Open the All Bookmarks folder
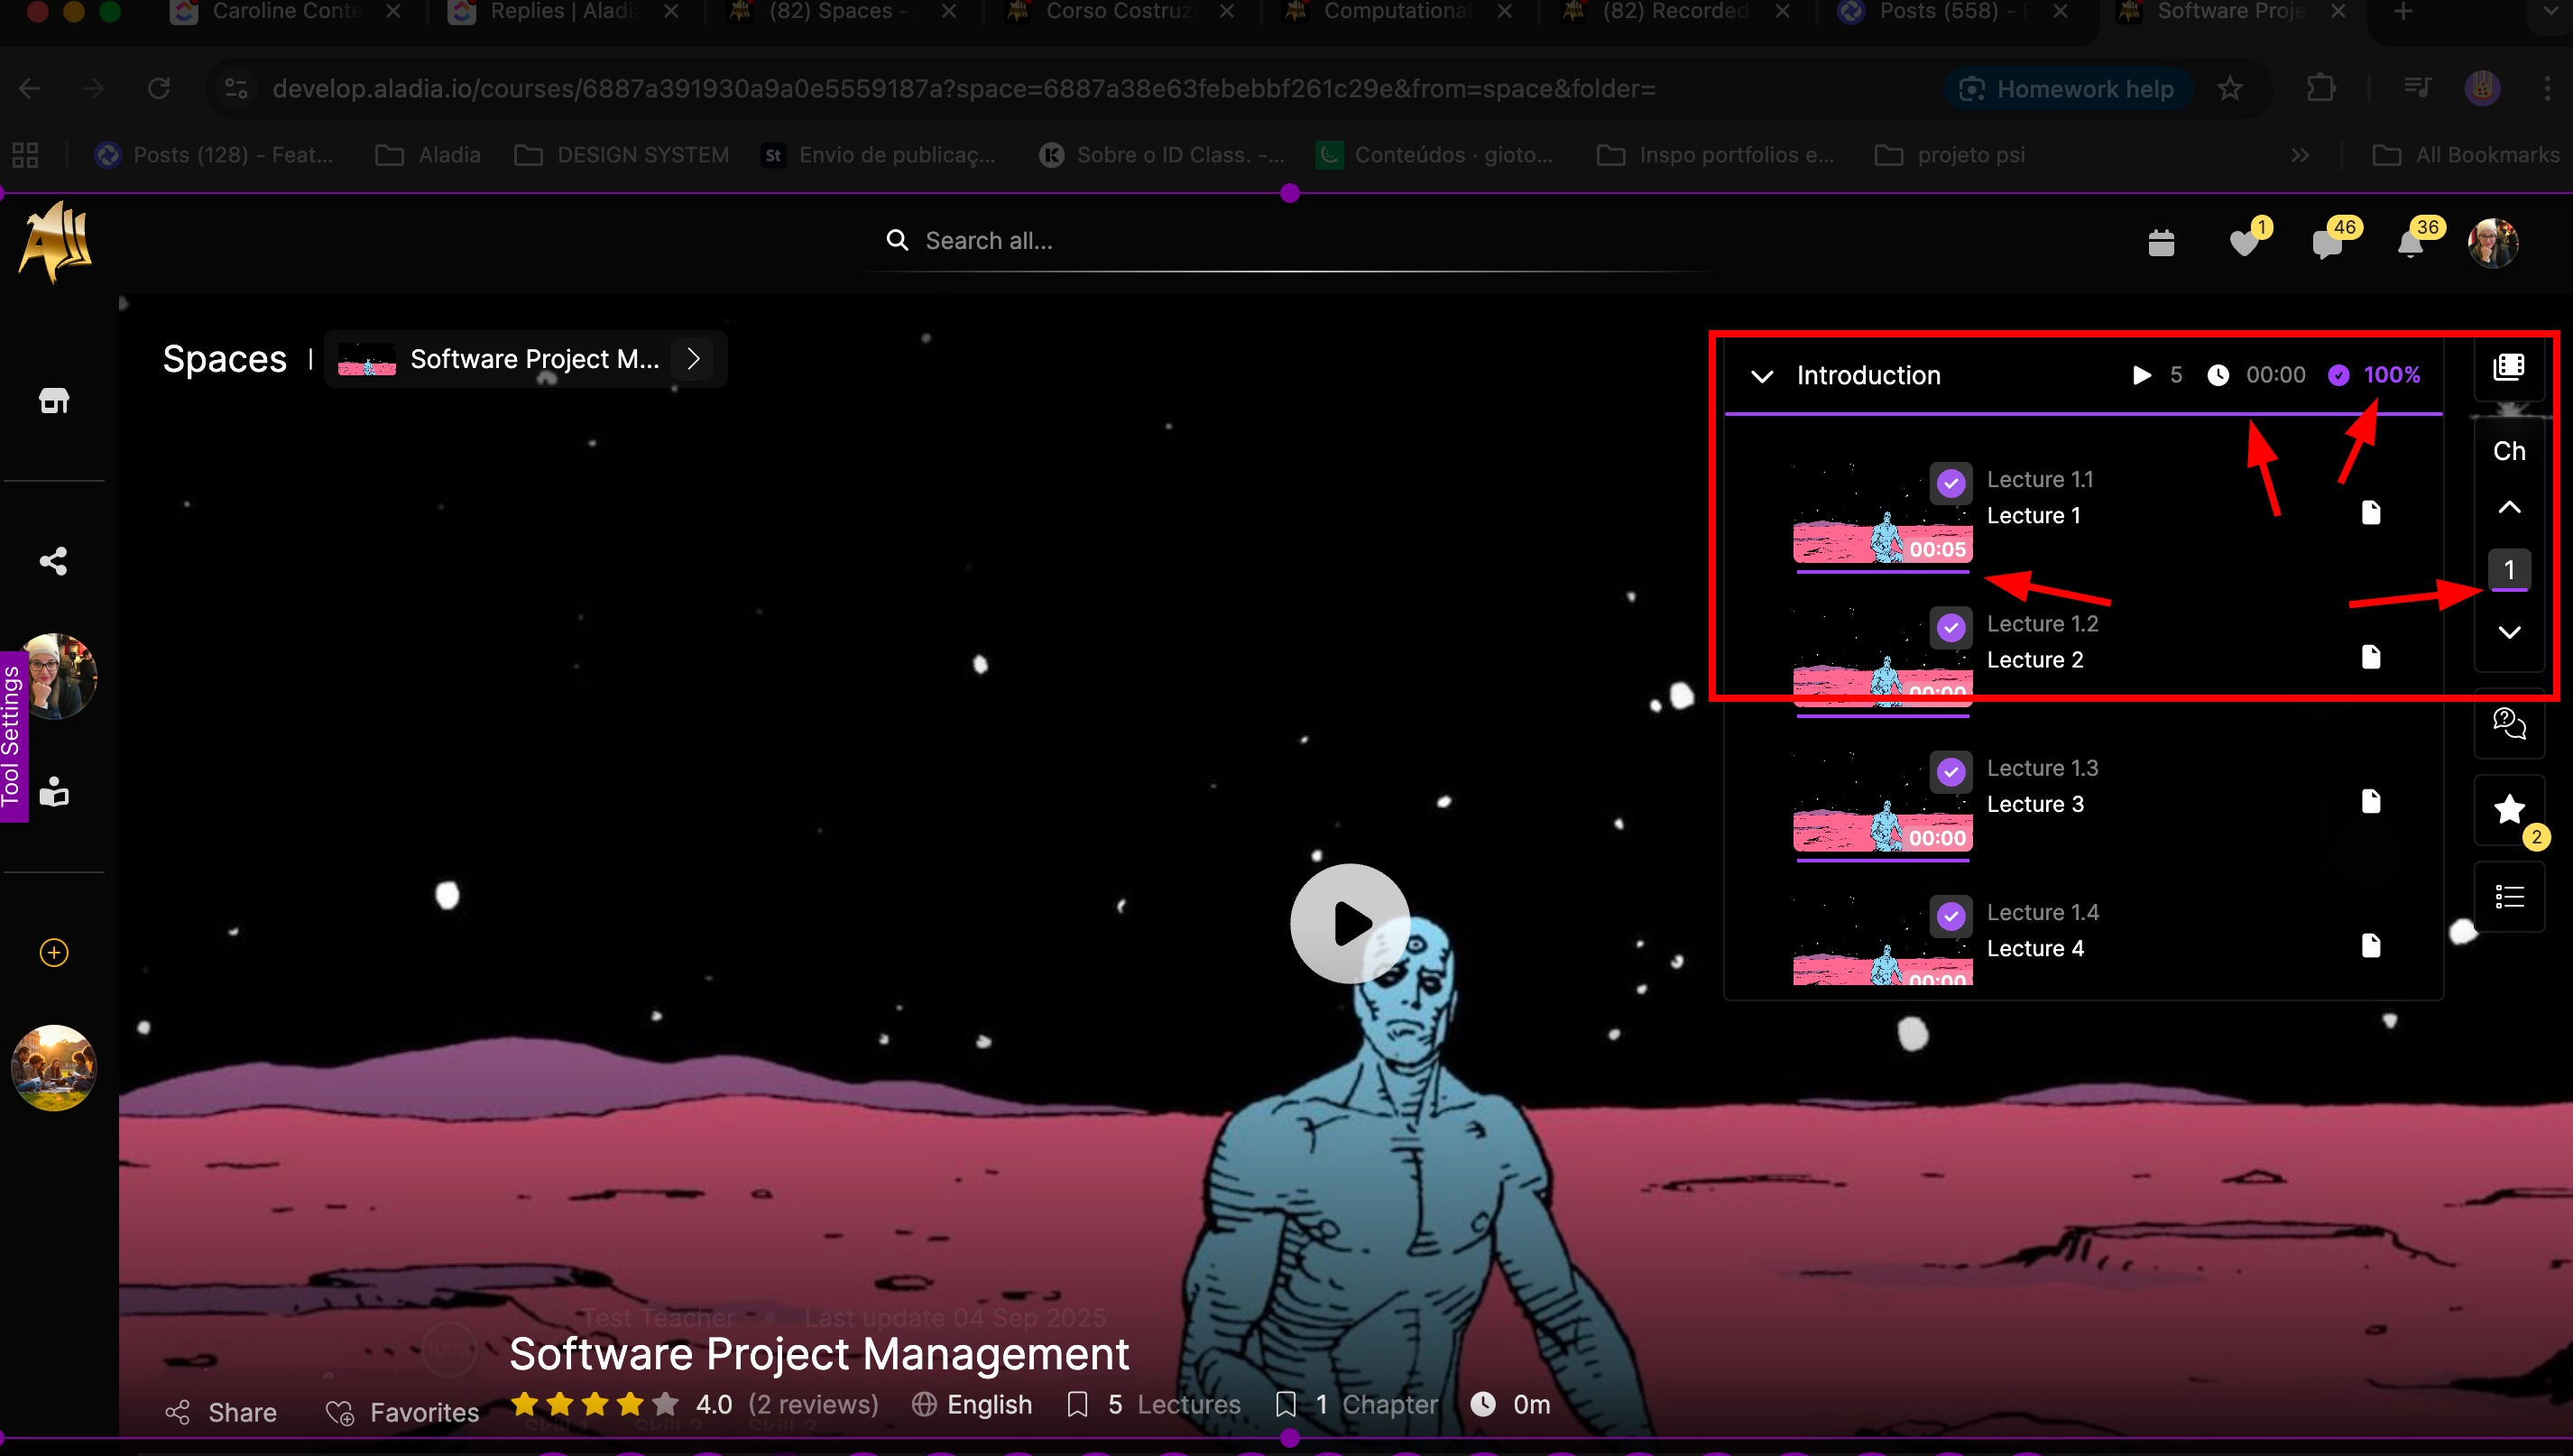Screen dimensions: 2573x1456 (2466, 155)
